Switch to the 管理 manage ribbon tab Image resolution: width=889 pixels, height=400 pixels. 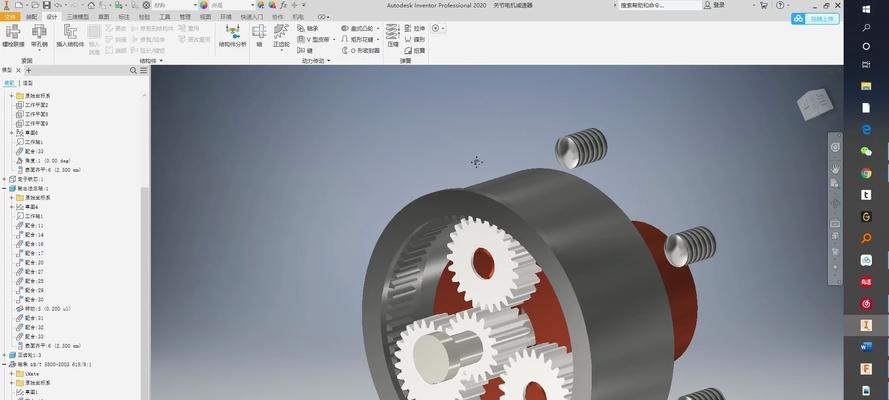[x=185, y=17]
